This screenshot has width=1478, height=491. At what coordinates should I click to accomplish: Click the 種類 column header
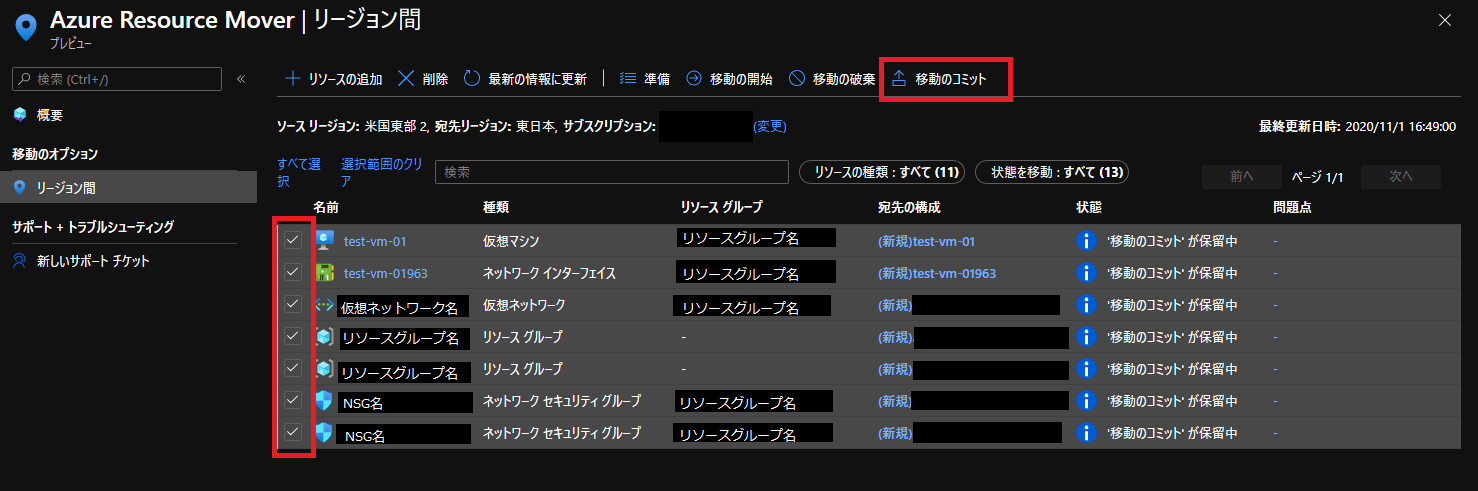[496, 207]
